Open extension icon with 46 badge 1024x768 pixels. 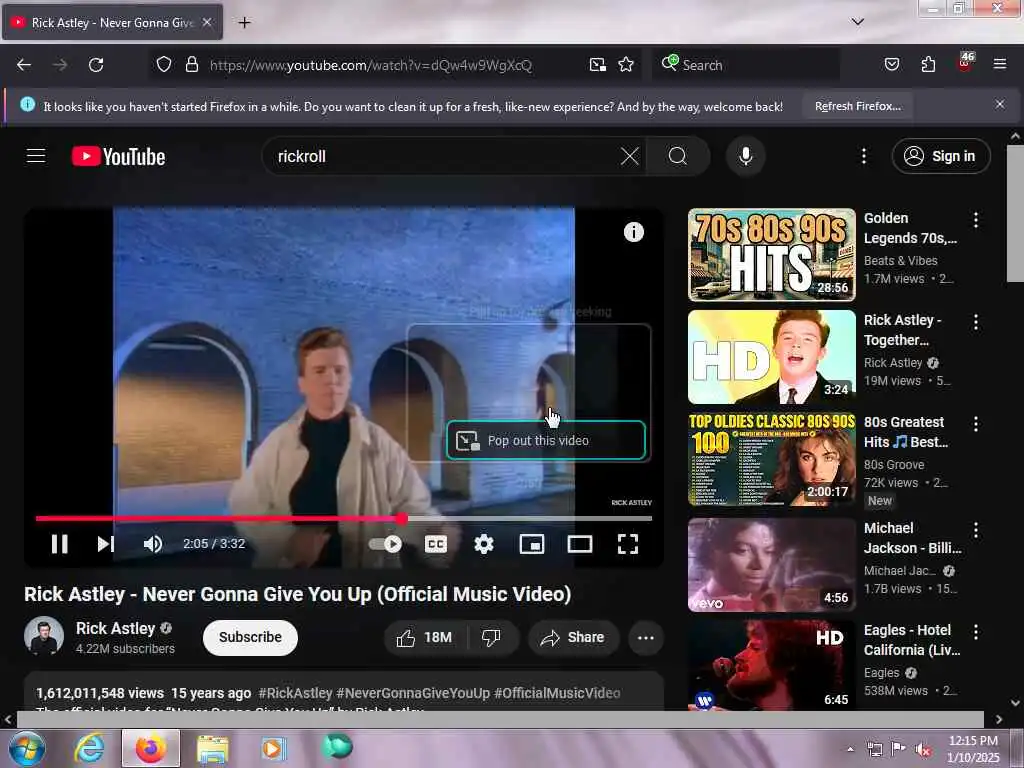pos(965,63)
